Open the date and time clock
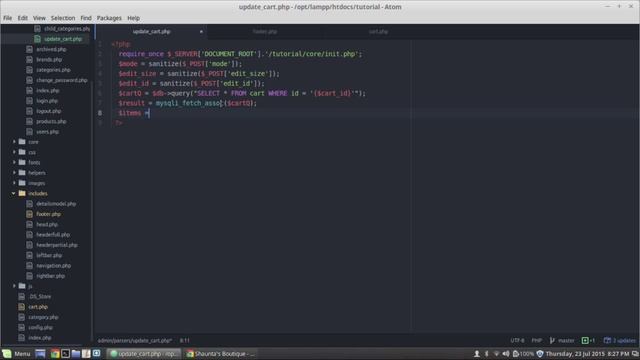 (587, 353)
